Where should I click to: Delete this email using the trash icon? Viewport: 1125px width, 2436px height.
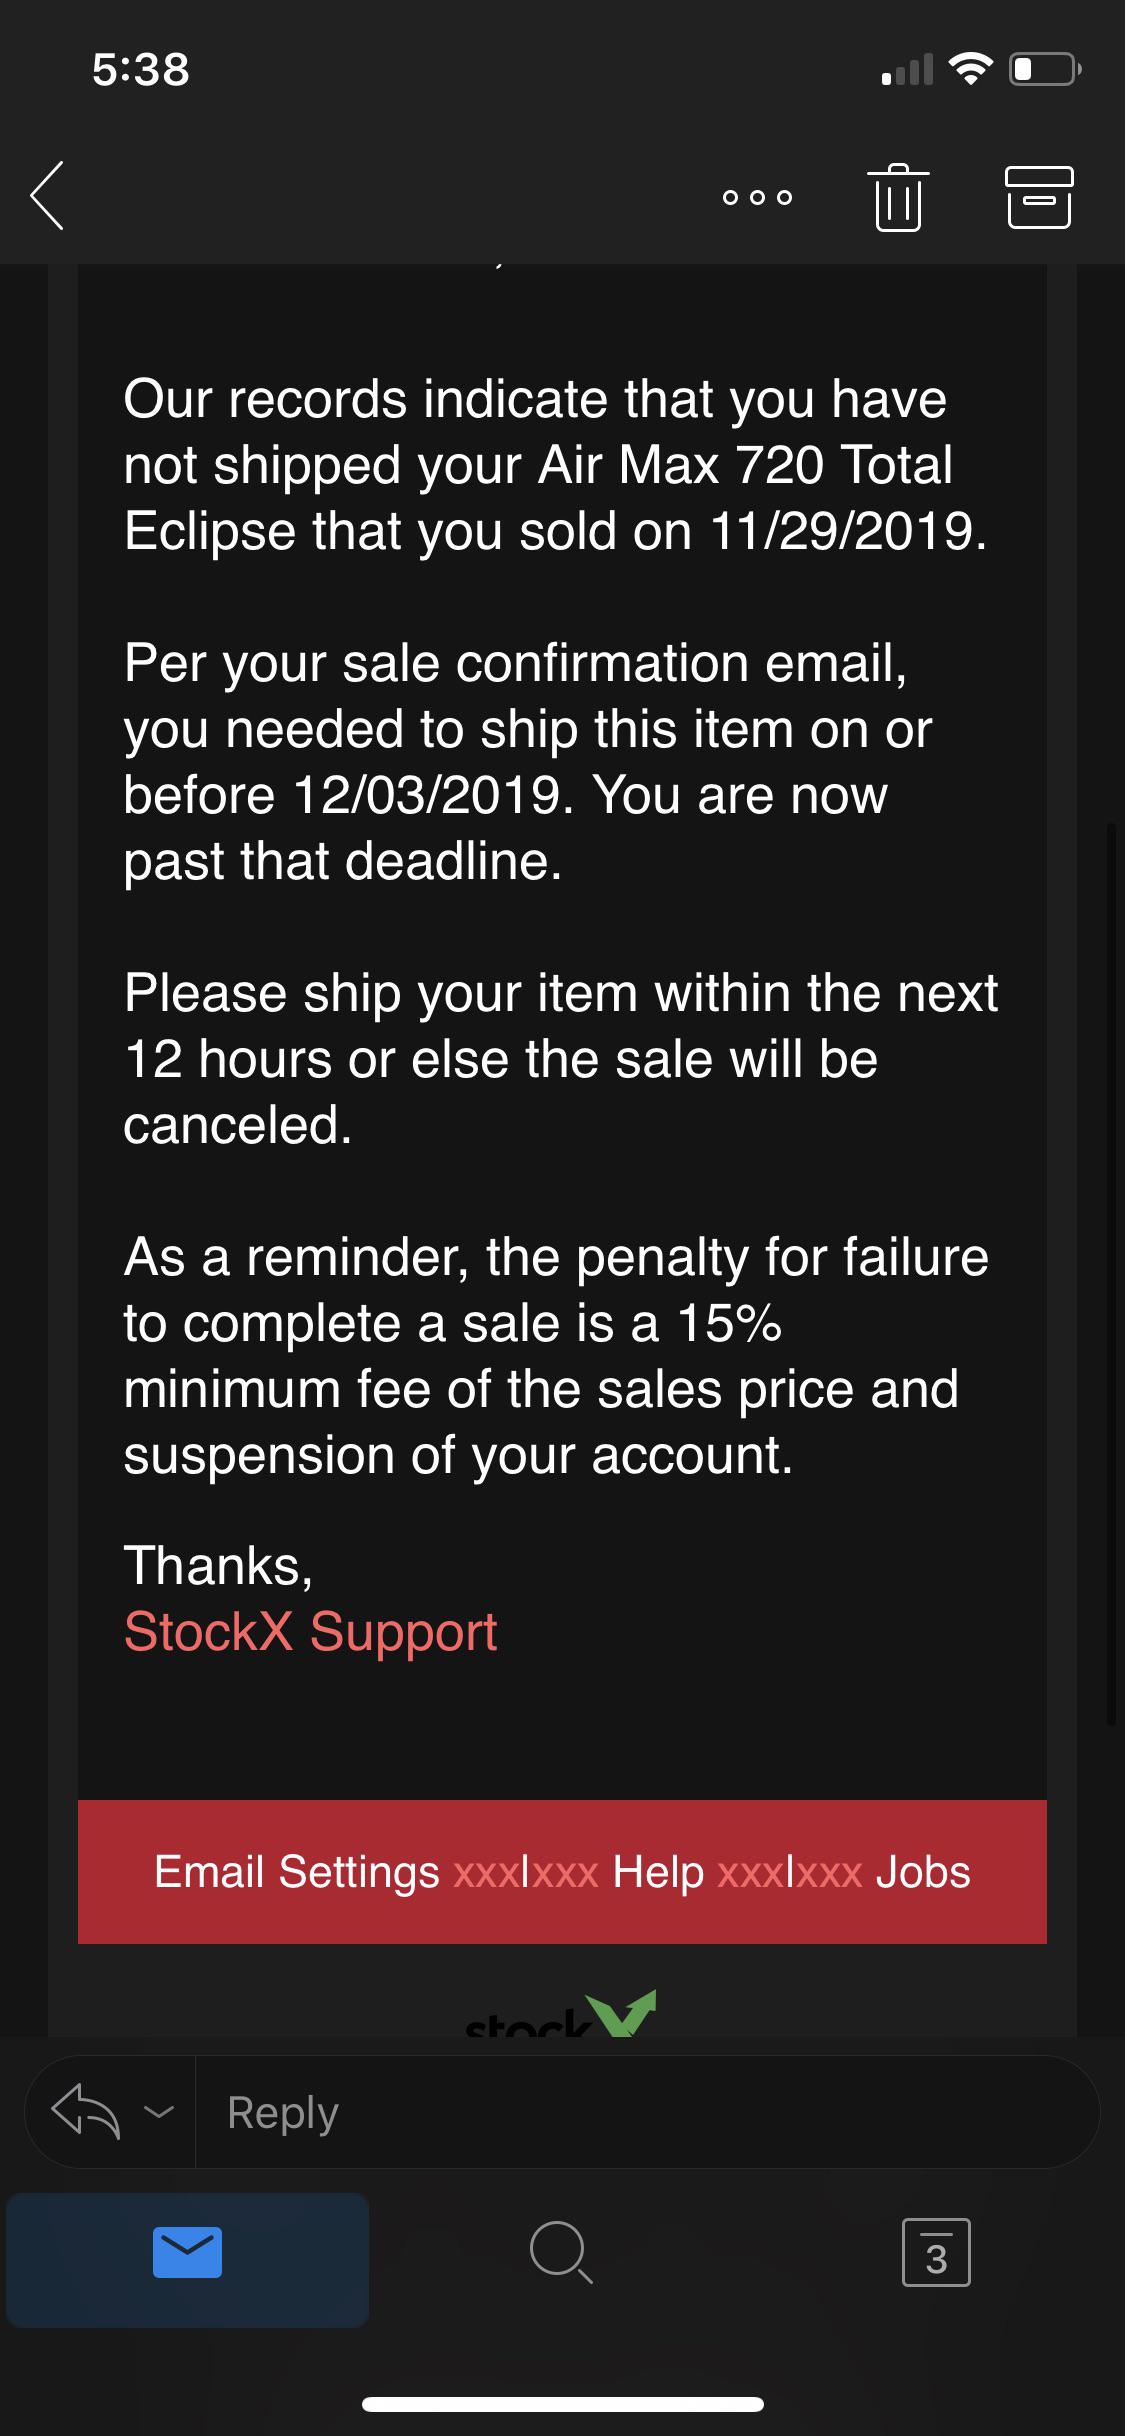click(897, 197)
